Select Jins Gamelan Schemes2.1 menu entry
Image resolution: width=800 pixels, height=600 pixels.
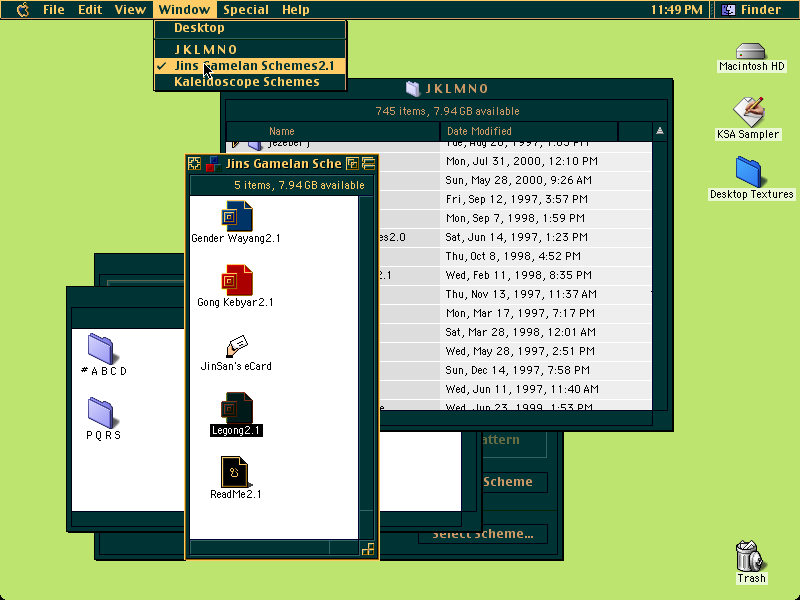point(250,66)
